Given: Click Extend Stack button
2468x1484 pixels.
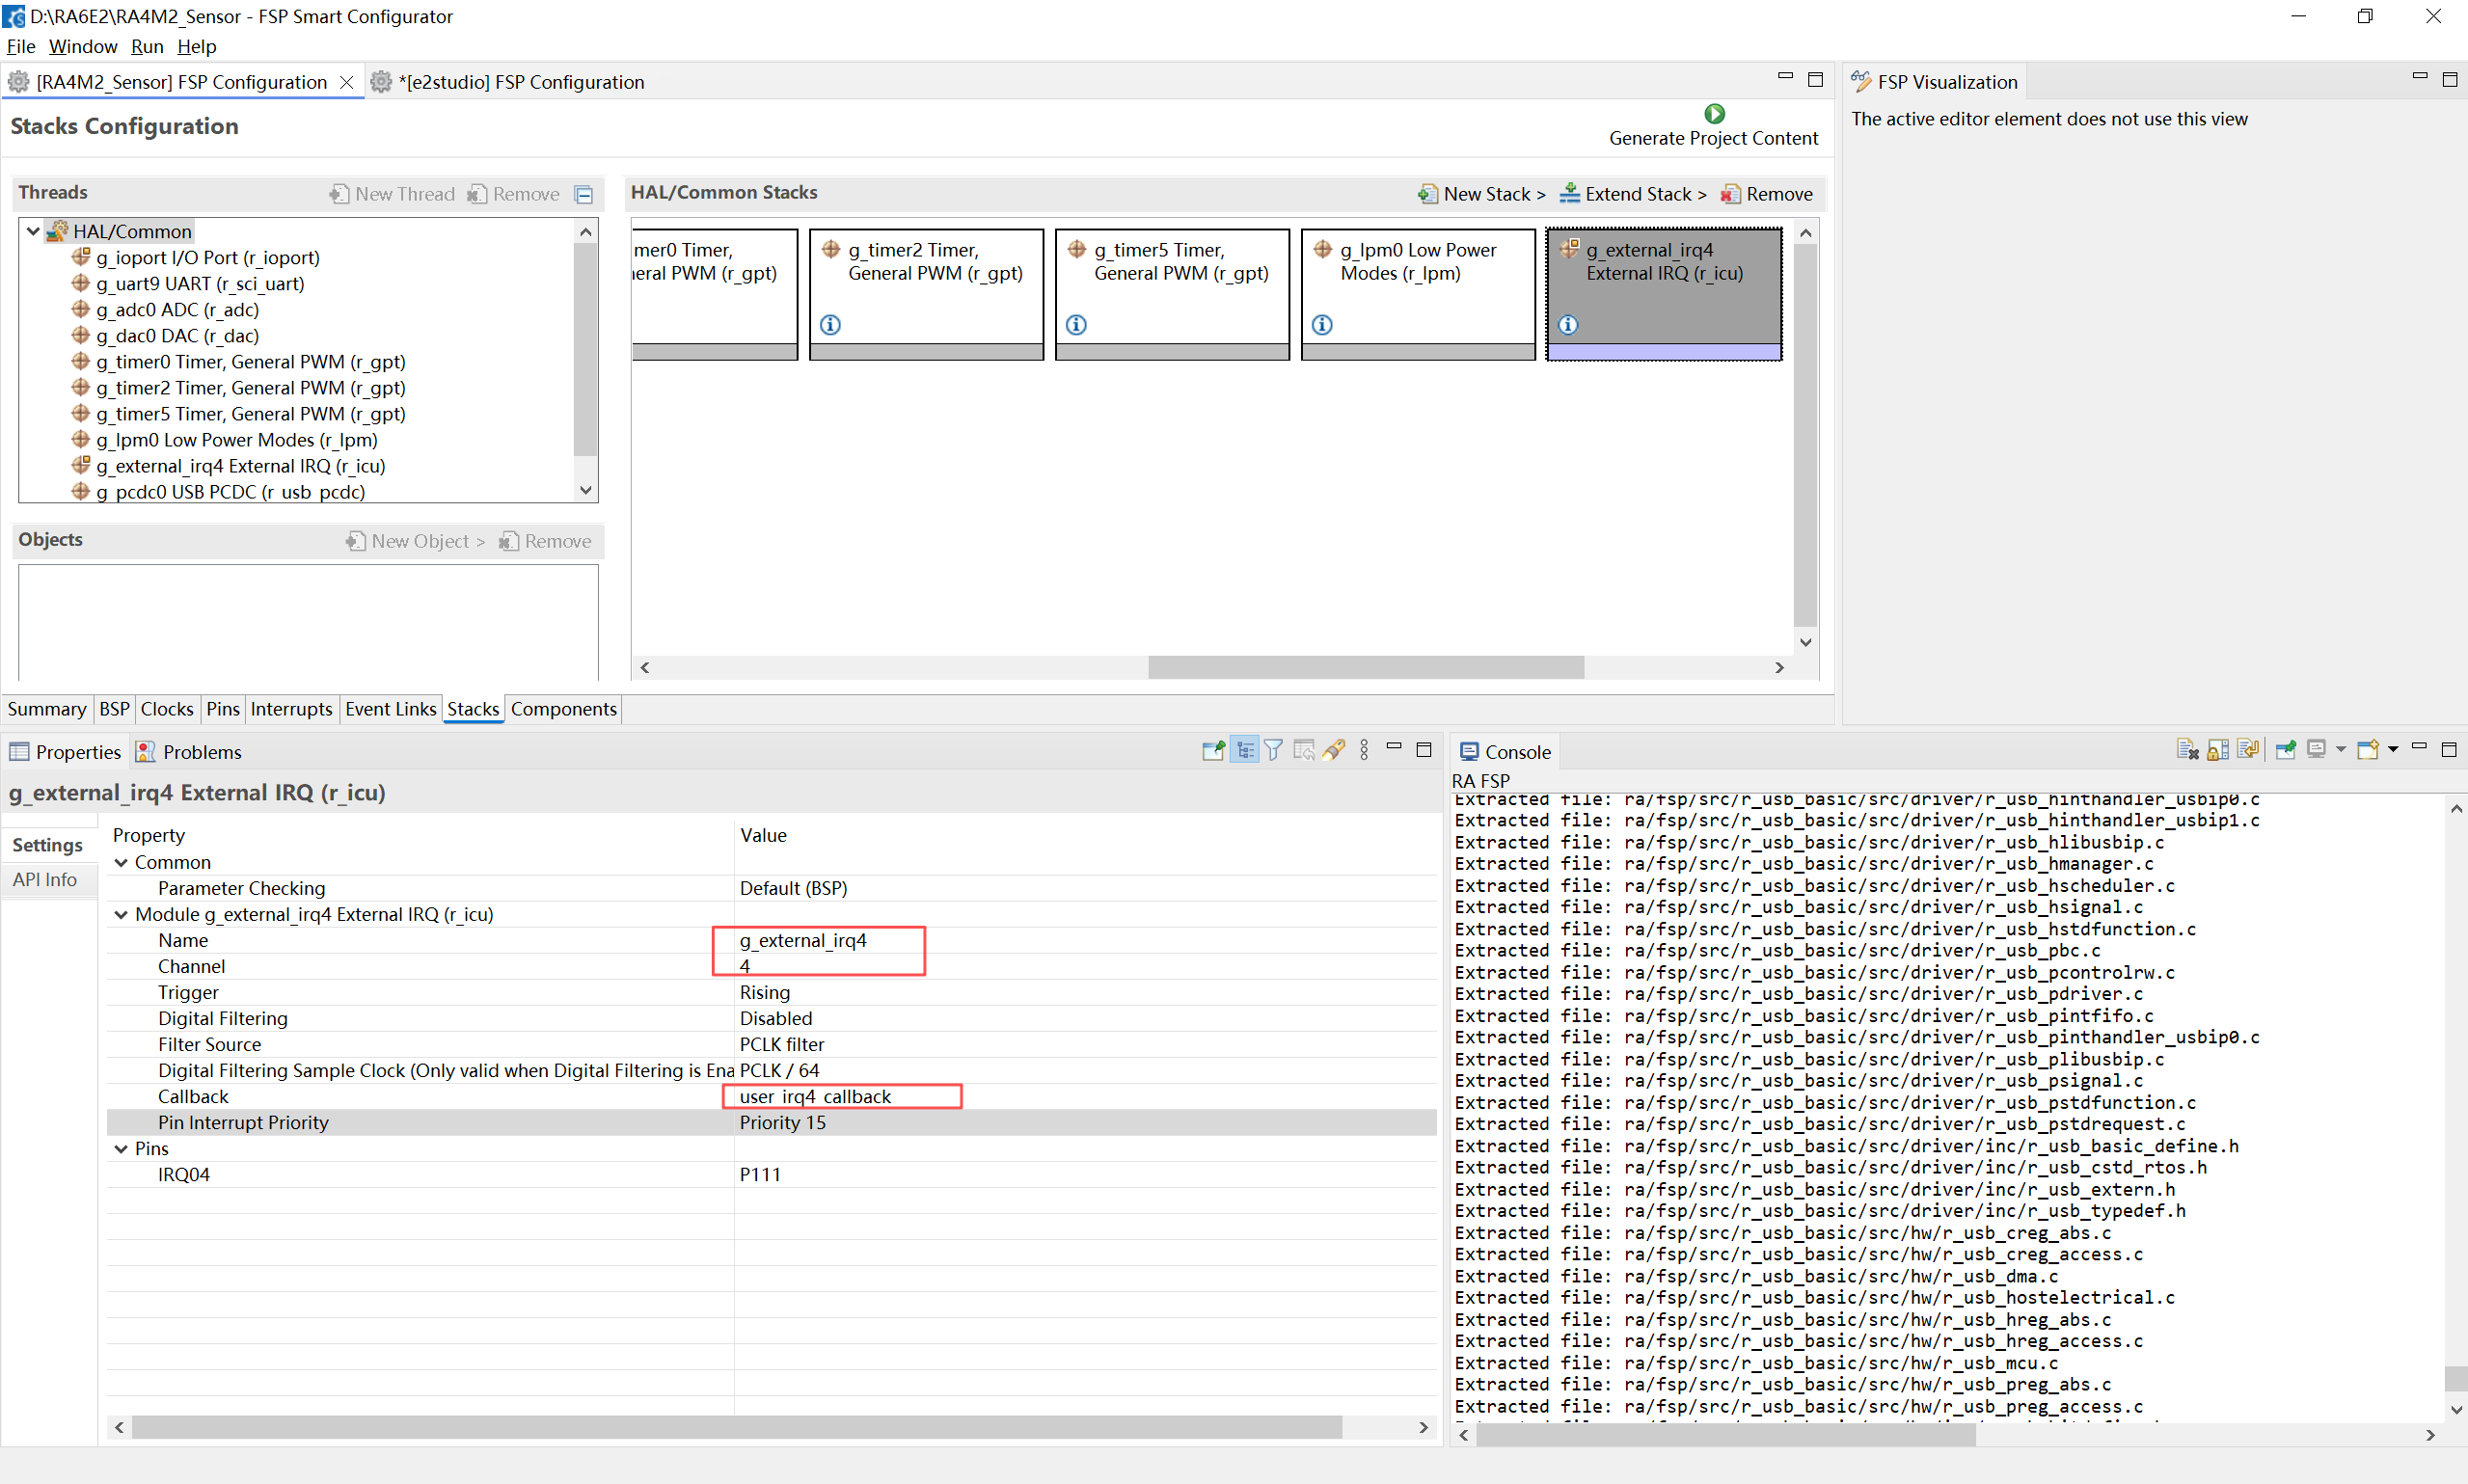Looking at the screenshot, I should tap(1634, 194).
